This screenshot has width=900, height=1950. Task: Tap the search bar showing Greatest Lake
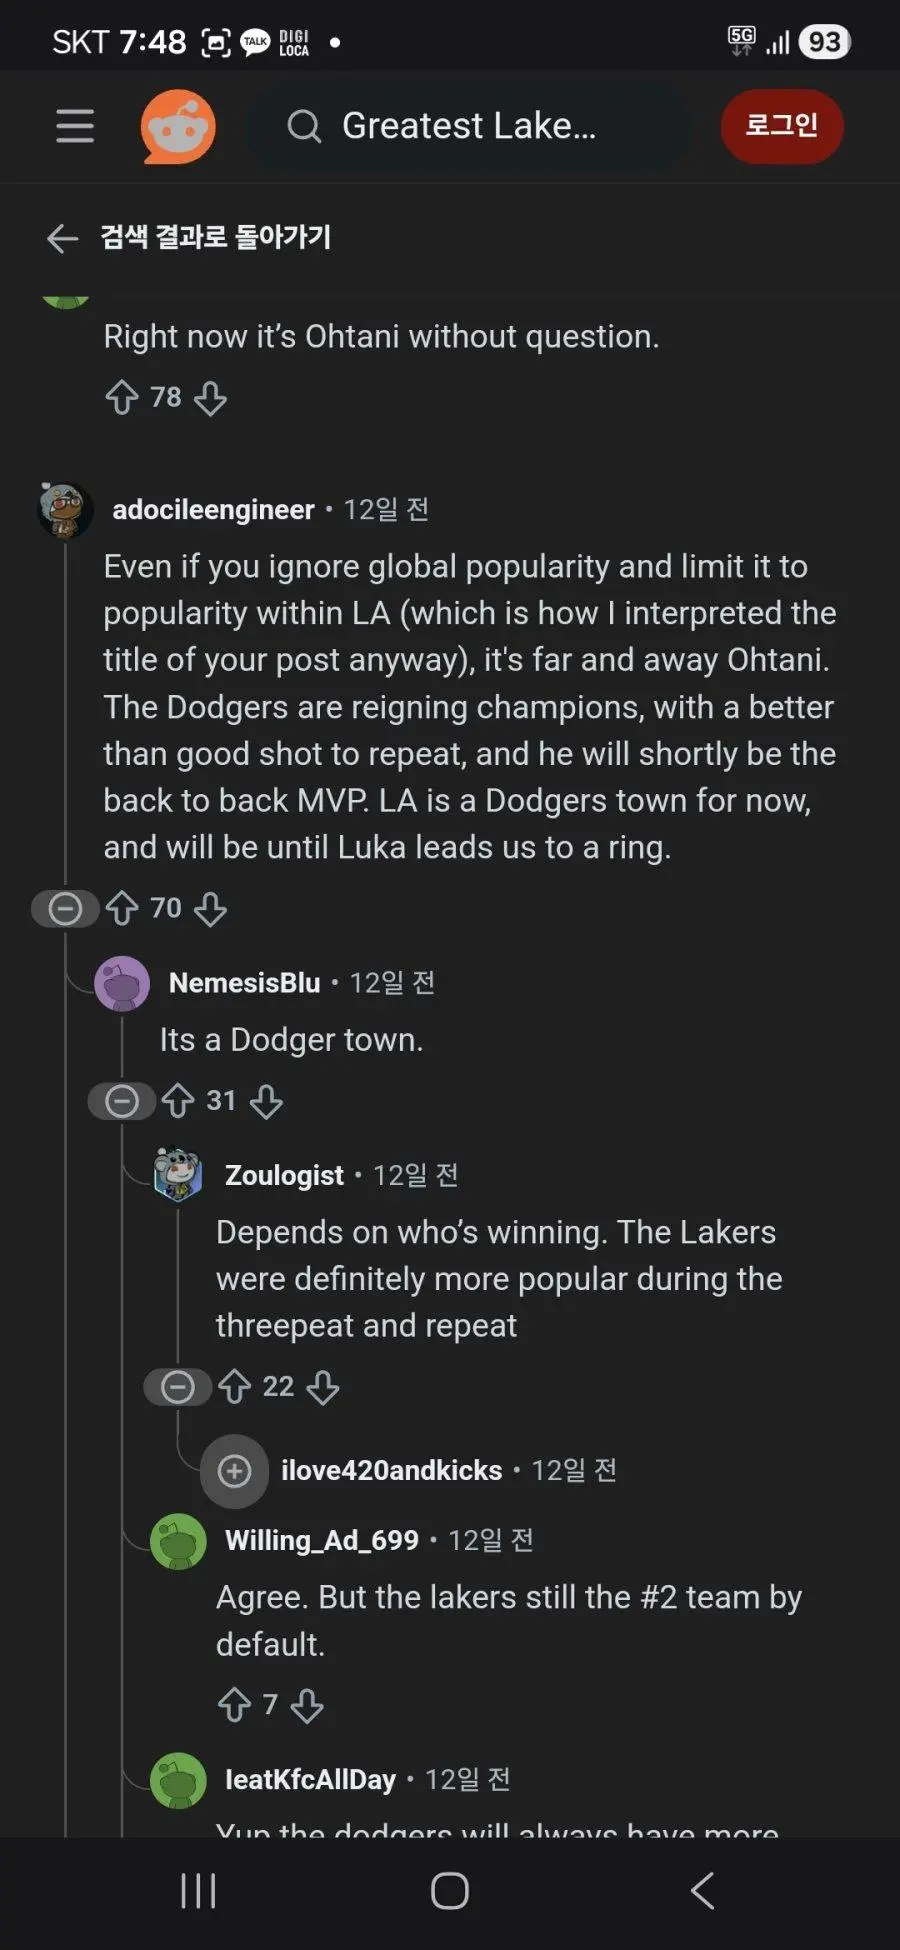(468, 126)
